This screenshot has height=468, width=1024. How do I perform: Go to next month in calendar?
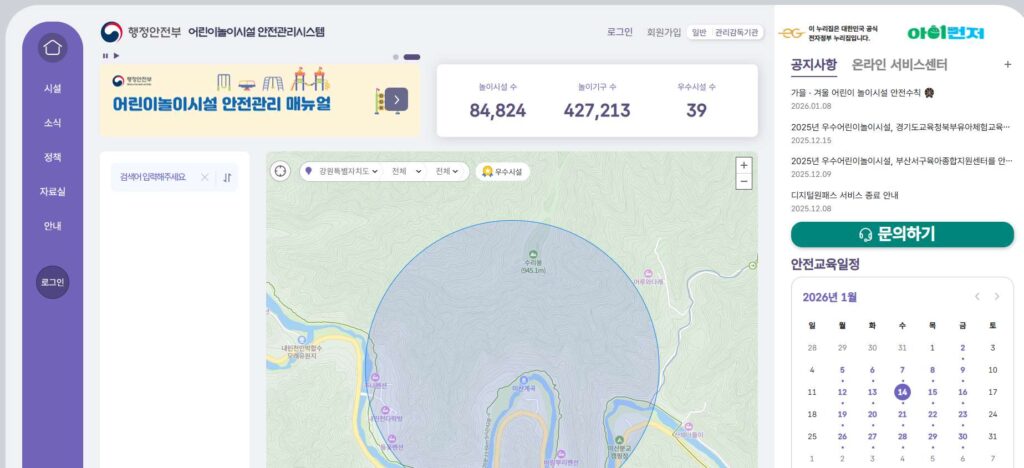996,296
